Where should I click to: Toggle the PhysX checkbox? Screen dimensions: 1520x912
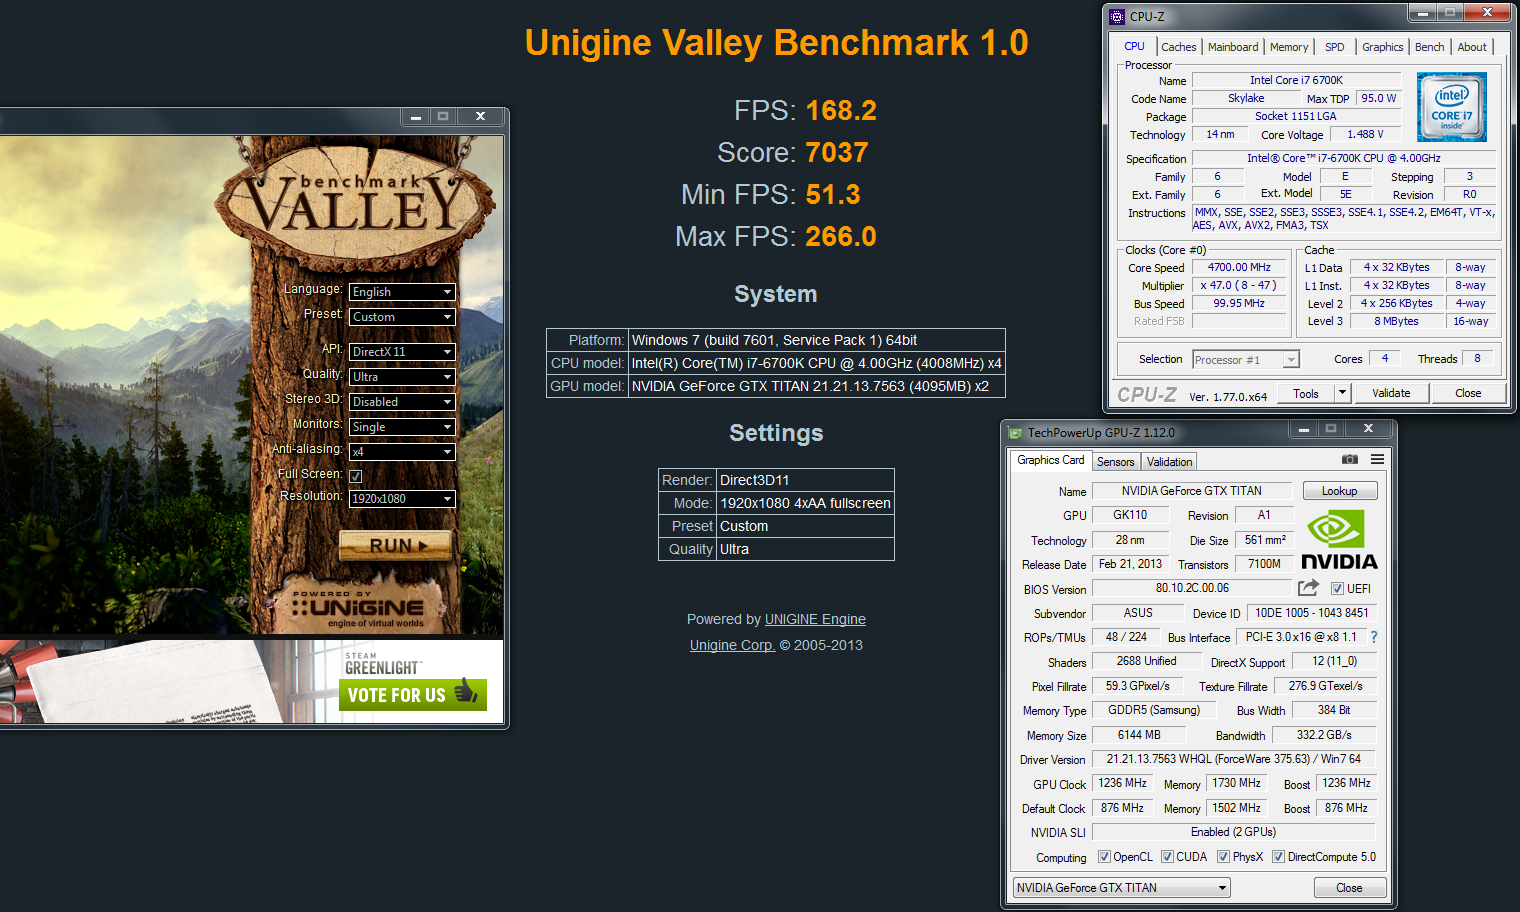point(1223,857)
